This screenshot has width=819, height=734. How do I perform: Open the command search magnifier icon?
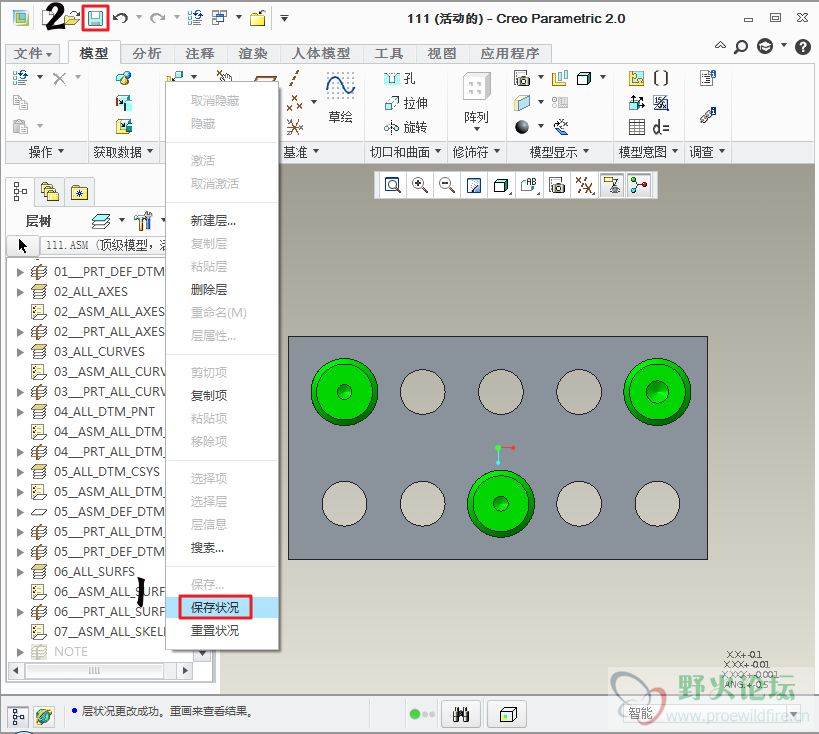tap(741, 47)
